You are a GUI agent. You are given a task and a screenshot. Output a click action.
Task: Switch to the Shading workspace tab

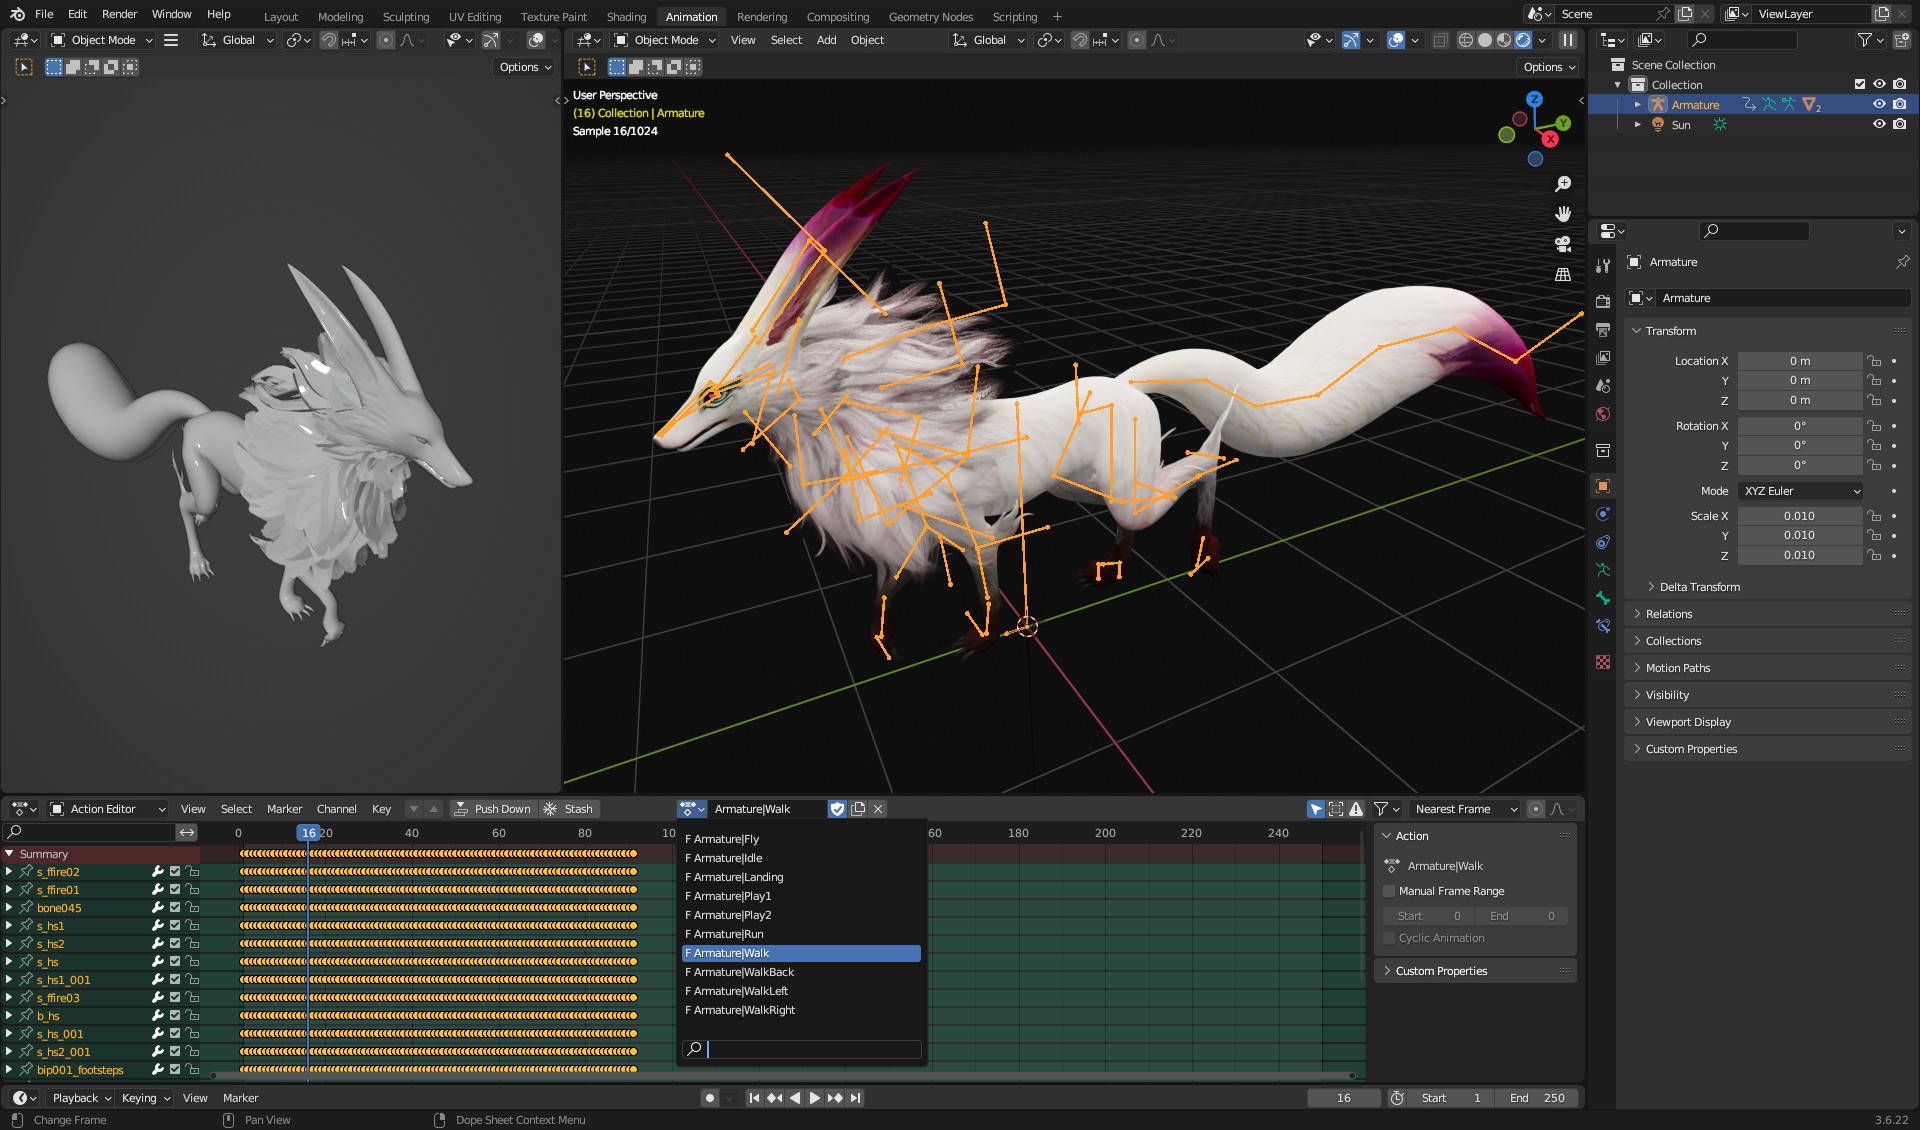pyautogui.click(x=626, y=16)
